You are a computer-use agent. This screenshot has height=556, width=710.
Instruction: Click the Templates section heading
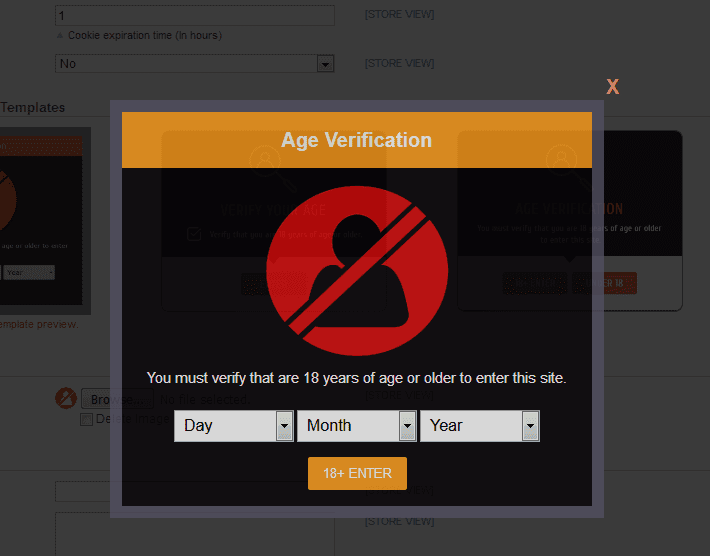pos(32,107)
